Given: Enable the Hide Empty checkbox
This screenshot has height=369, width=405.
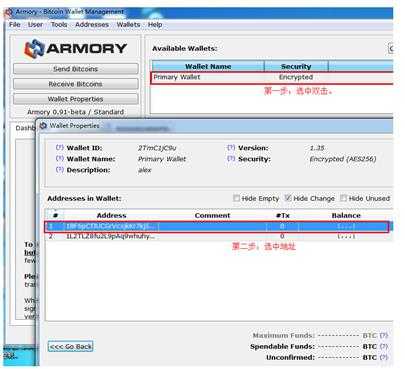Looking at the screenshot, I should [x=236, y=198].
